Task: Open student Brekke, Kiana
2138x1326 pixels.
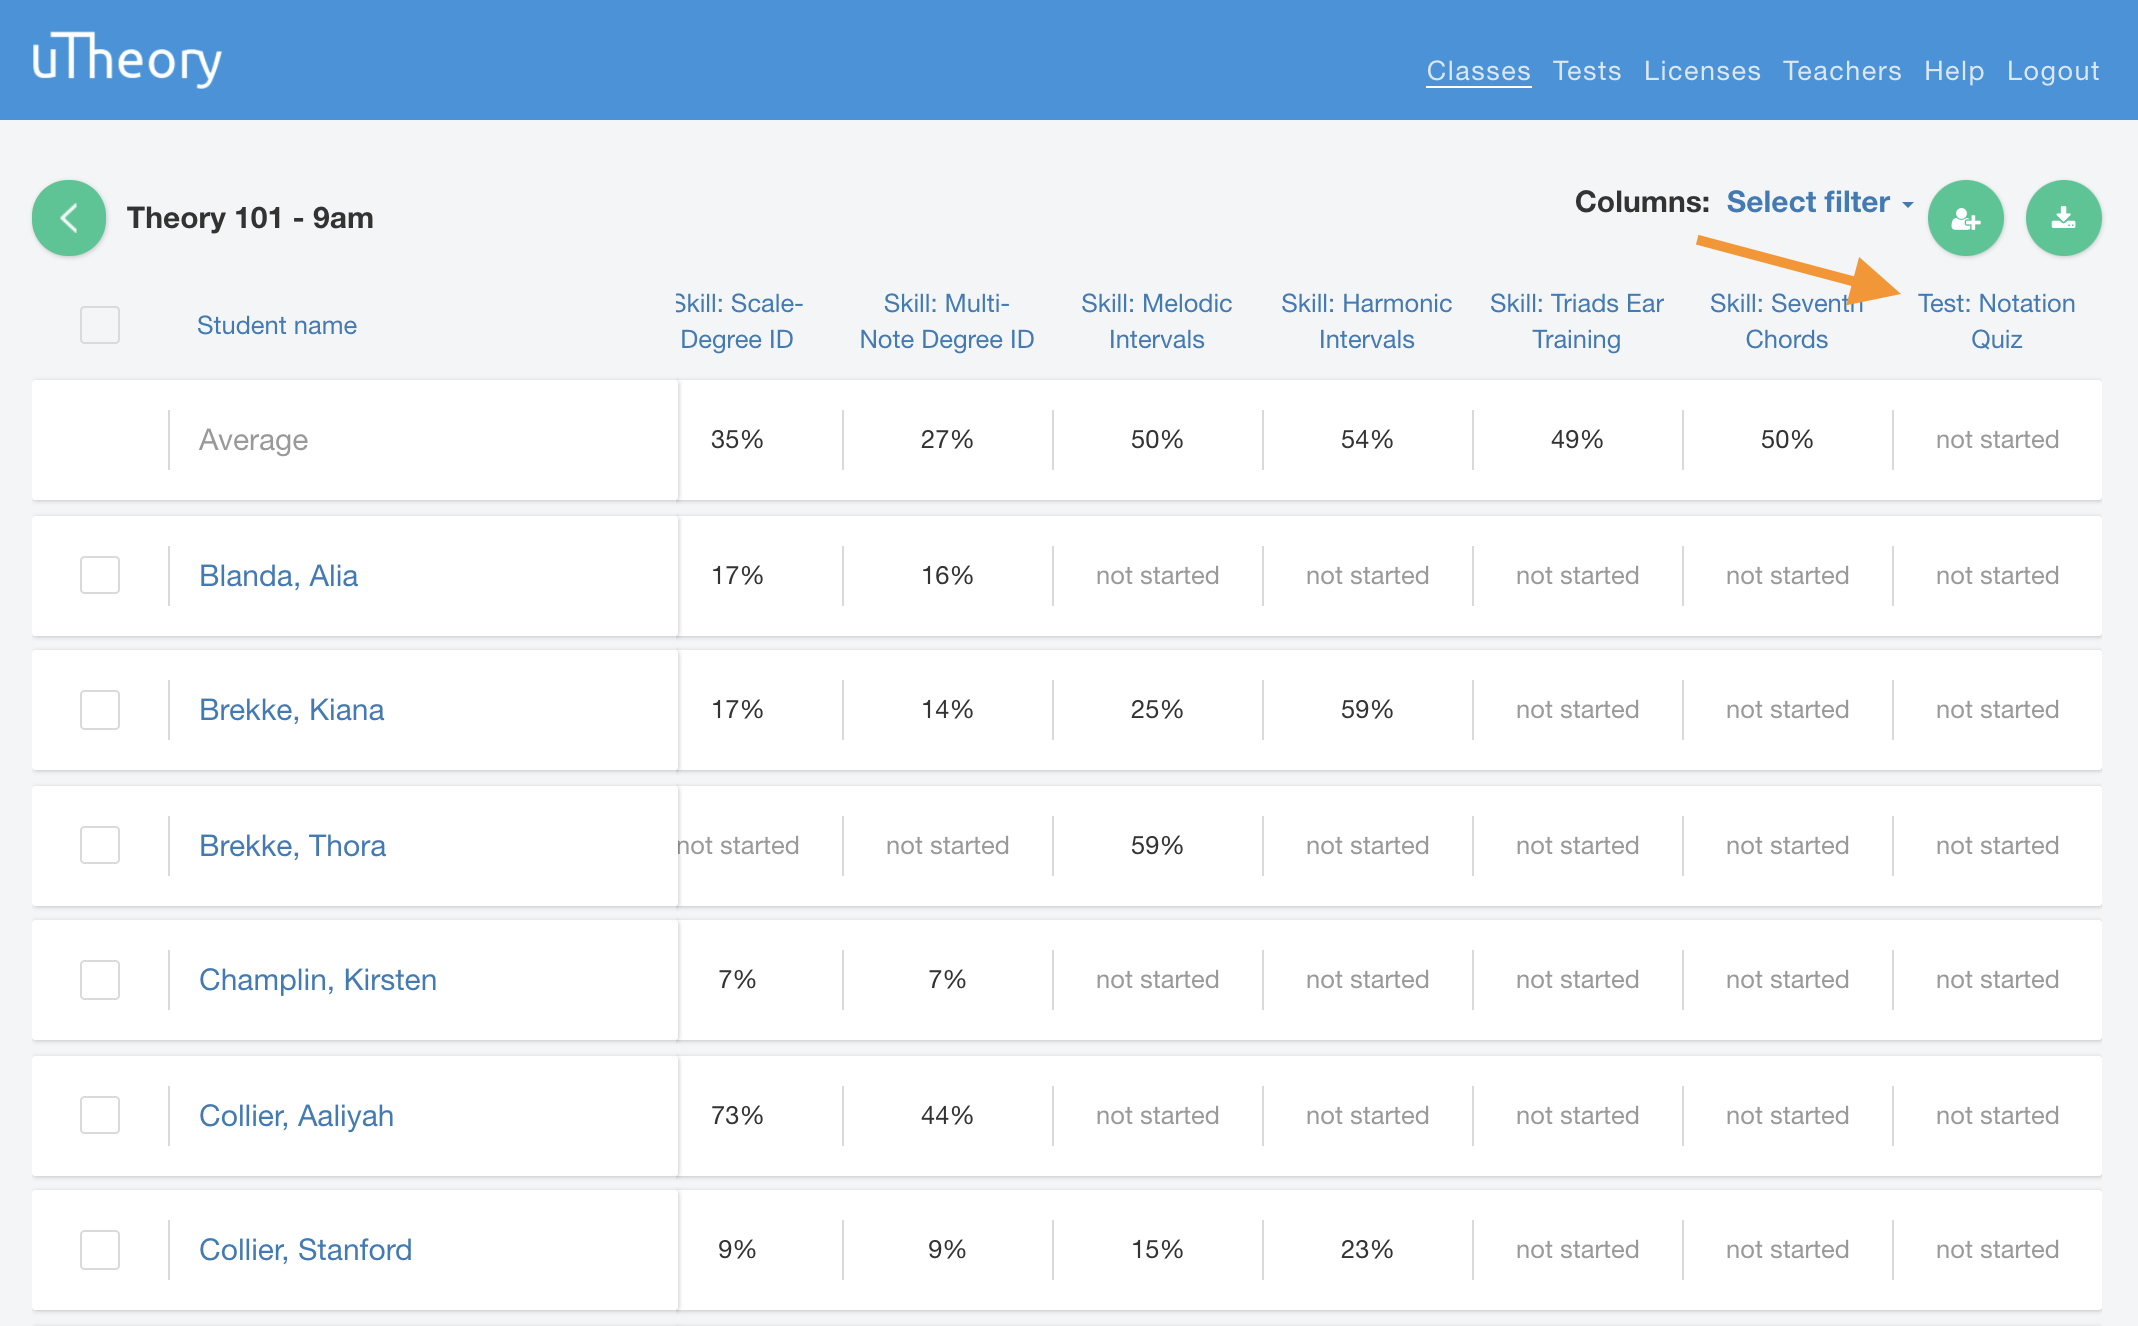Action: pos(291,710)
